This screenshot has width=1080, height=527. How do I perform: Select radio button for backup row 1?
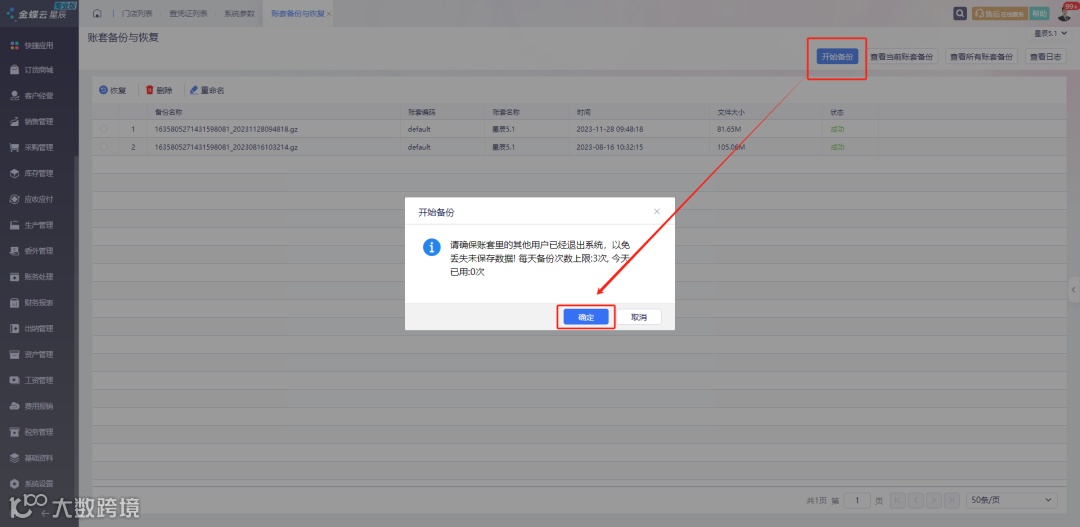pyautogui.click(x=104, y=129)
